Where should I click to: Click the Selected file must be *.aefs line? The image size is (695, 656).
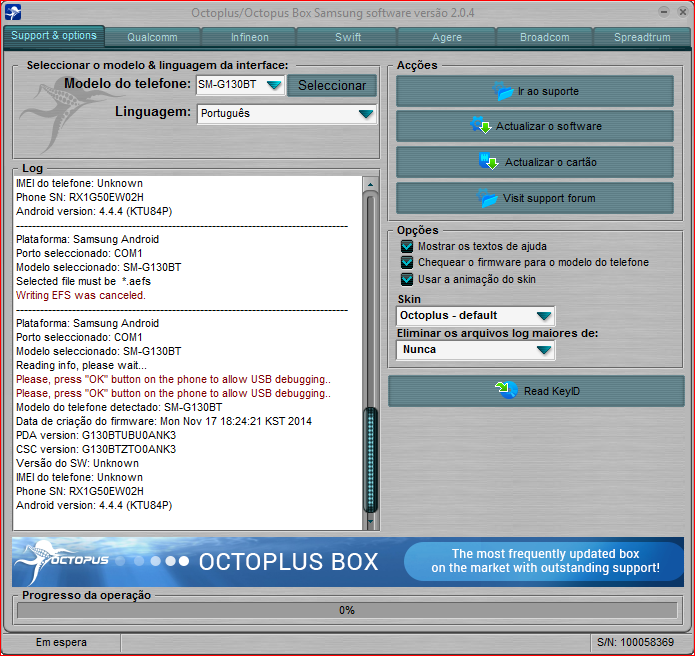click(x=83, y=281)
